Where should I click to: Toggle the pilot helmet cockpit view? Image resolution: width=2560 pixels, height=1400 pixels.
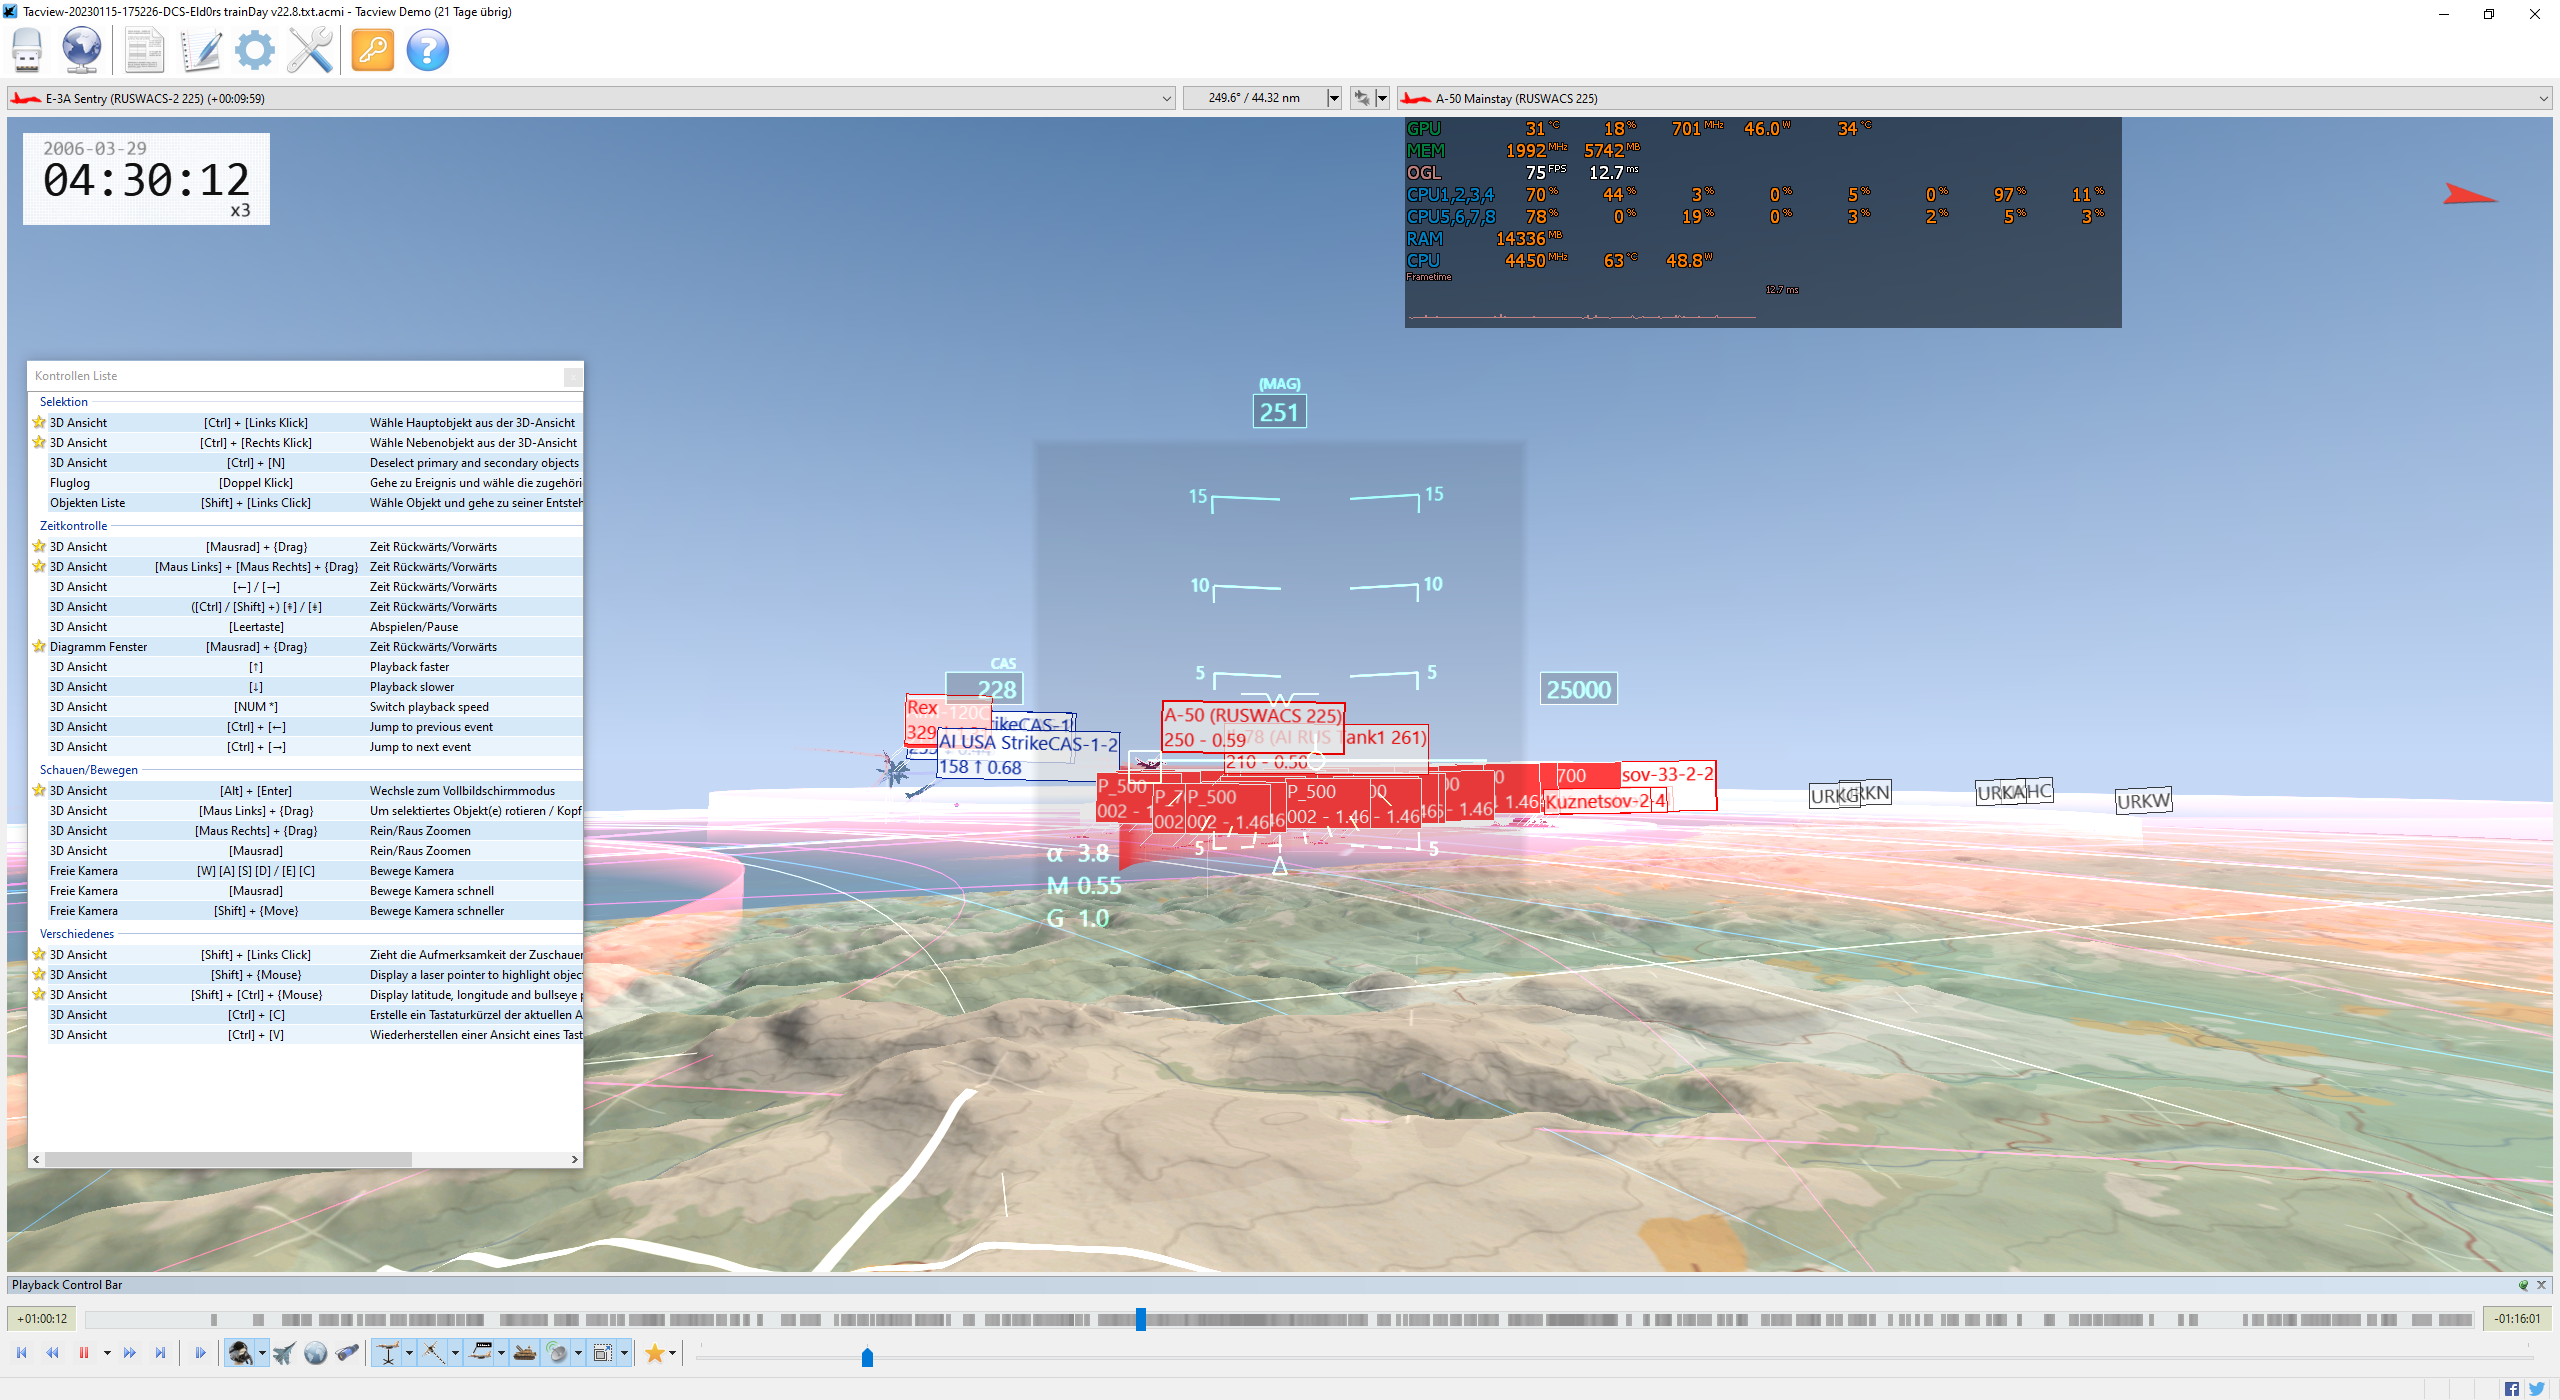tap(240, 1353)
